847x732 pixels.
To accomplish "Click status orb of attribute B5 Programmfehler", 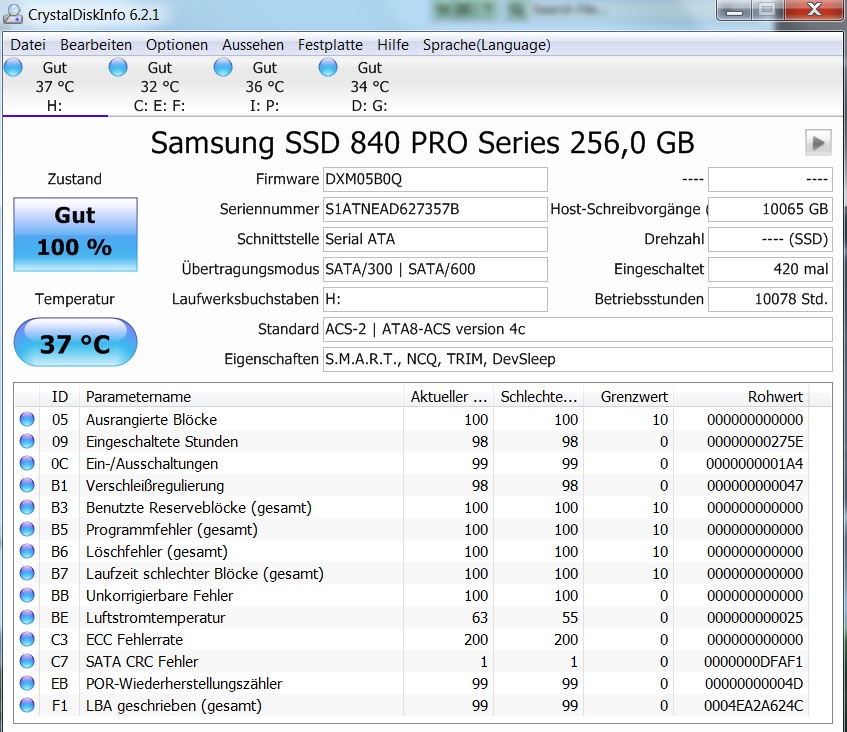I will click(x=27, y=529).
